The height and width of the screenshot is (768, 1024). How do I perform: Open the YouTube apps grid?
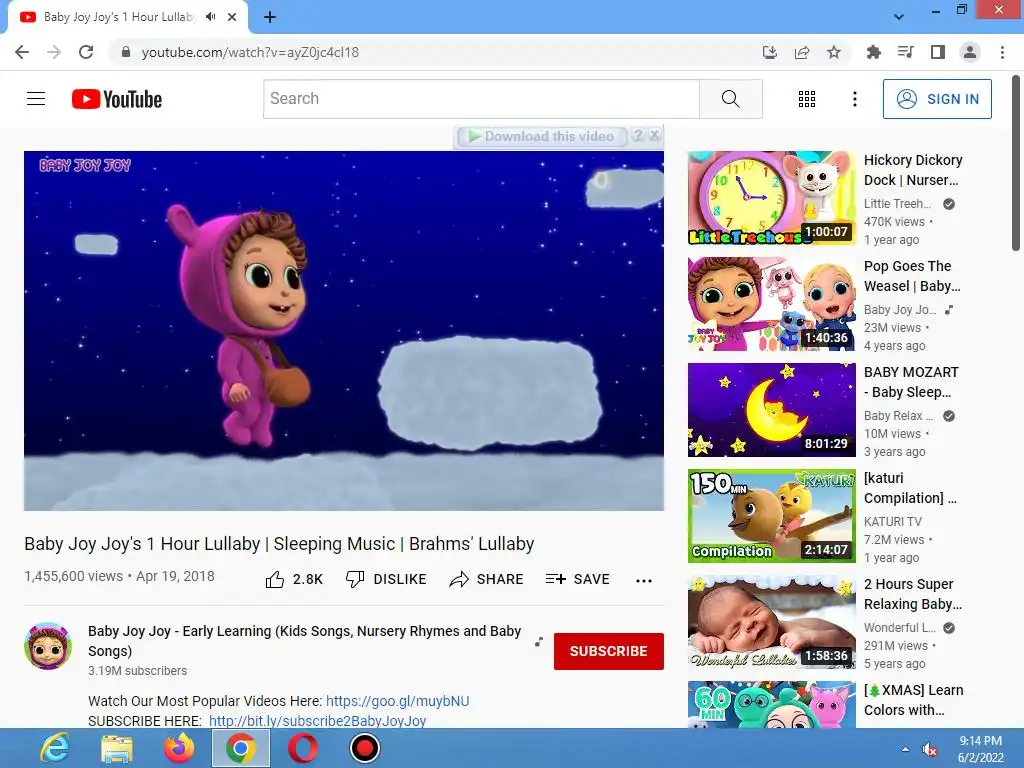coord(807,99)
